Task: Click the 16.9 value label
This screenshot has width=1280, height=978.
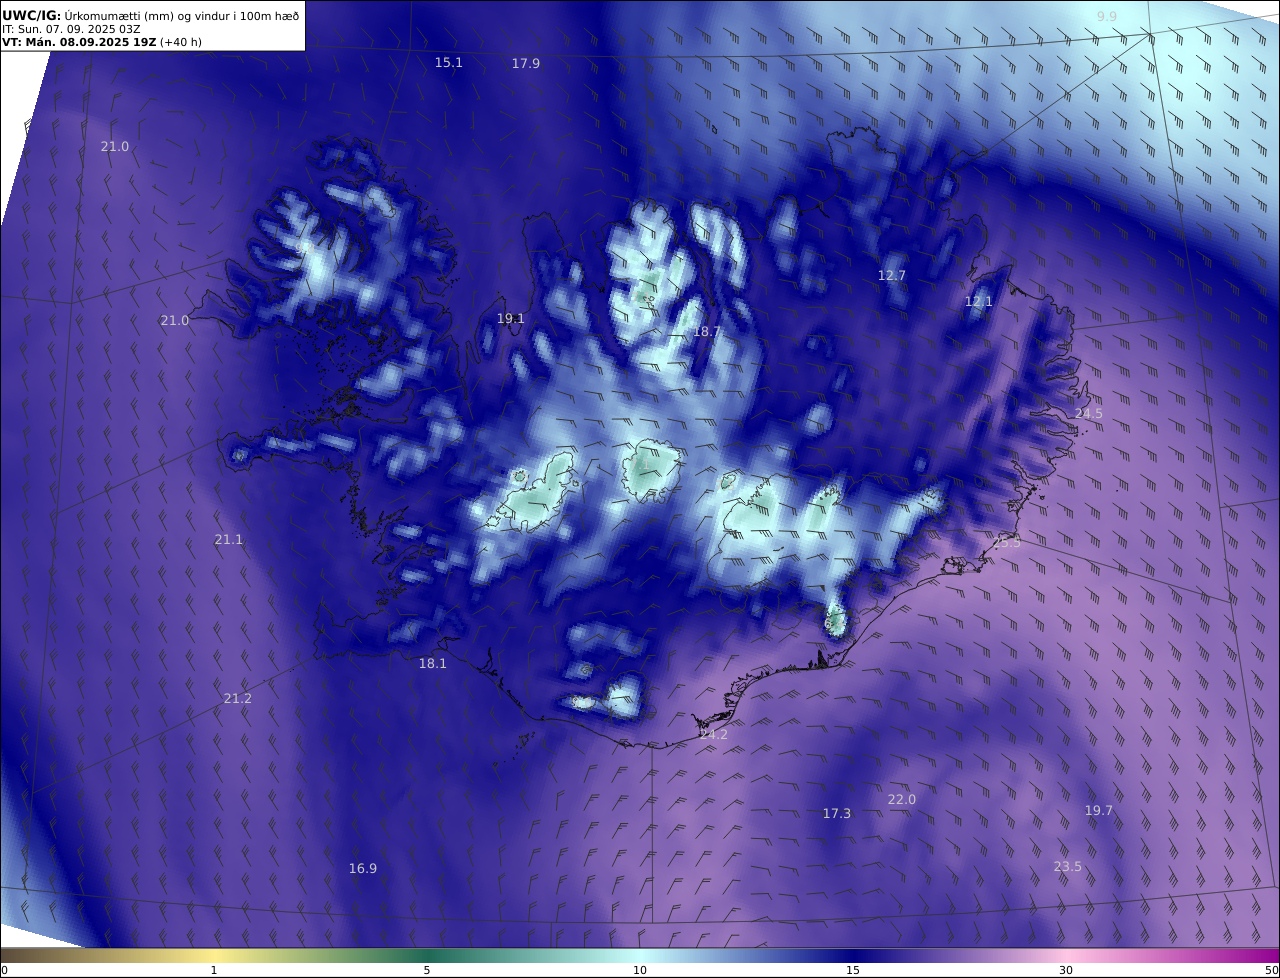Action: [x=362, y=868]
